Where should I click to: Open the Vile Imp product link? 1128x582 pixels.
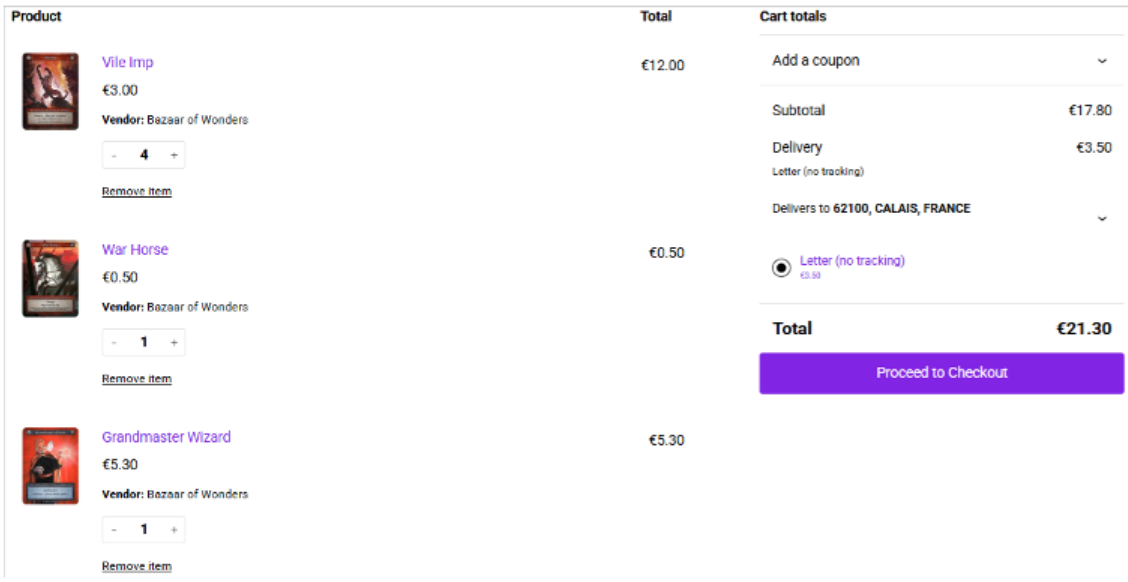coord(127,62)
